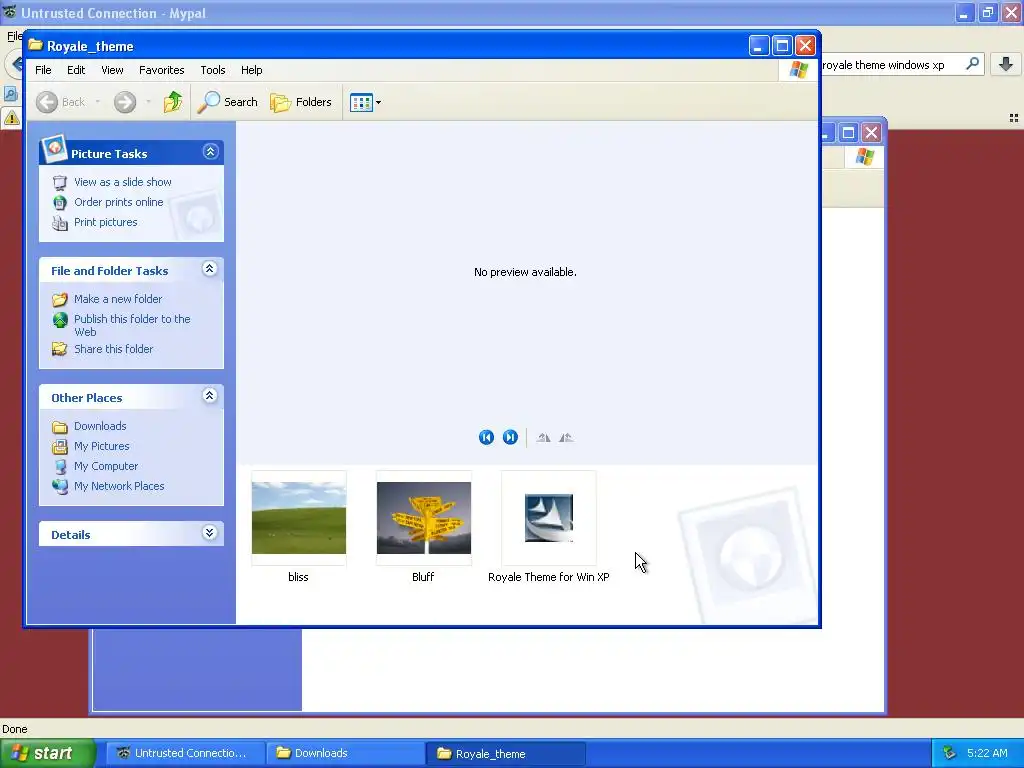
Task: Click the Order prints globe icon
Action: (x=59, y=203)
